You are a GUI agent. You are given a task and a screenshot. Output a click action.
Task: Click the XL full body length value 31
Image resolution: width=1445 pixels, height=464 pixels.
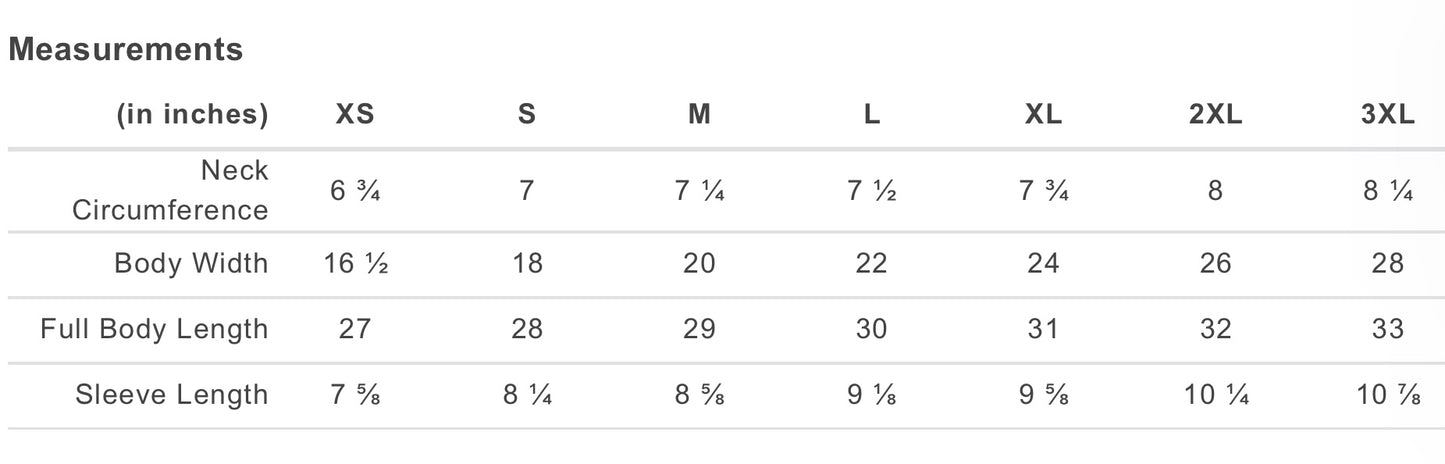click(1043, 329)
